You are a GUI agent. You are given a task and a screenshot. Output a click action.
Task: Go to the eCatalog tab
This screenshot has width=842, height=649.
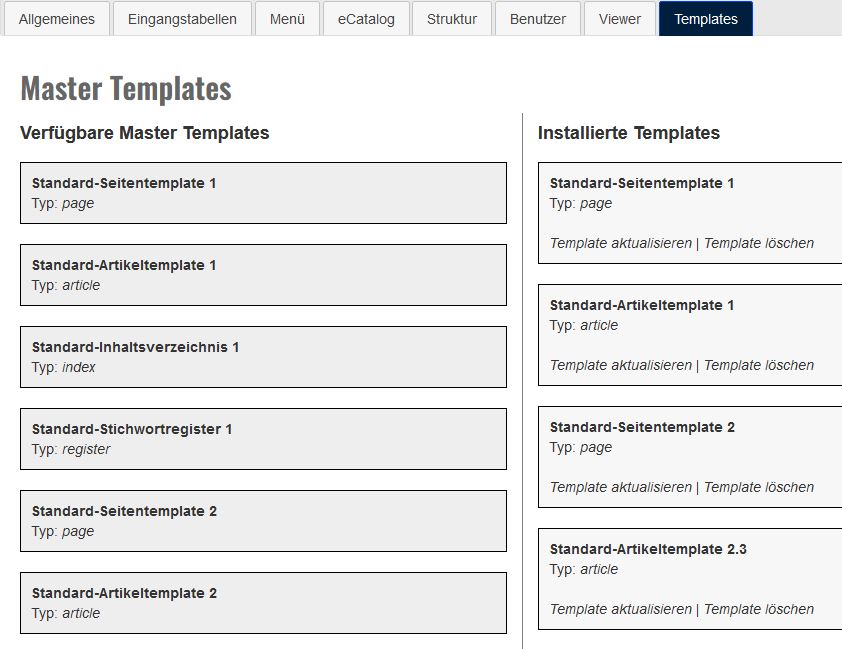click(366, 19)
